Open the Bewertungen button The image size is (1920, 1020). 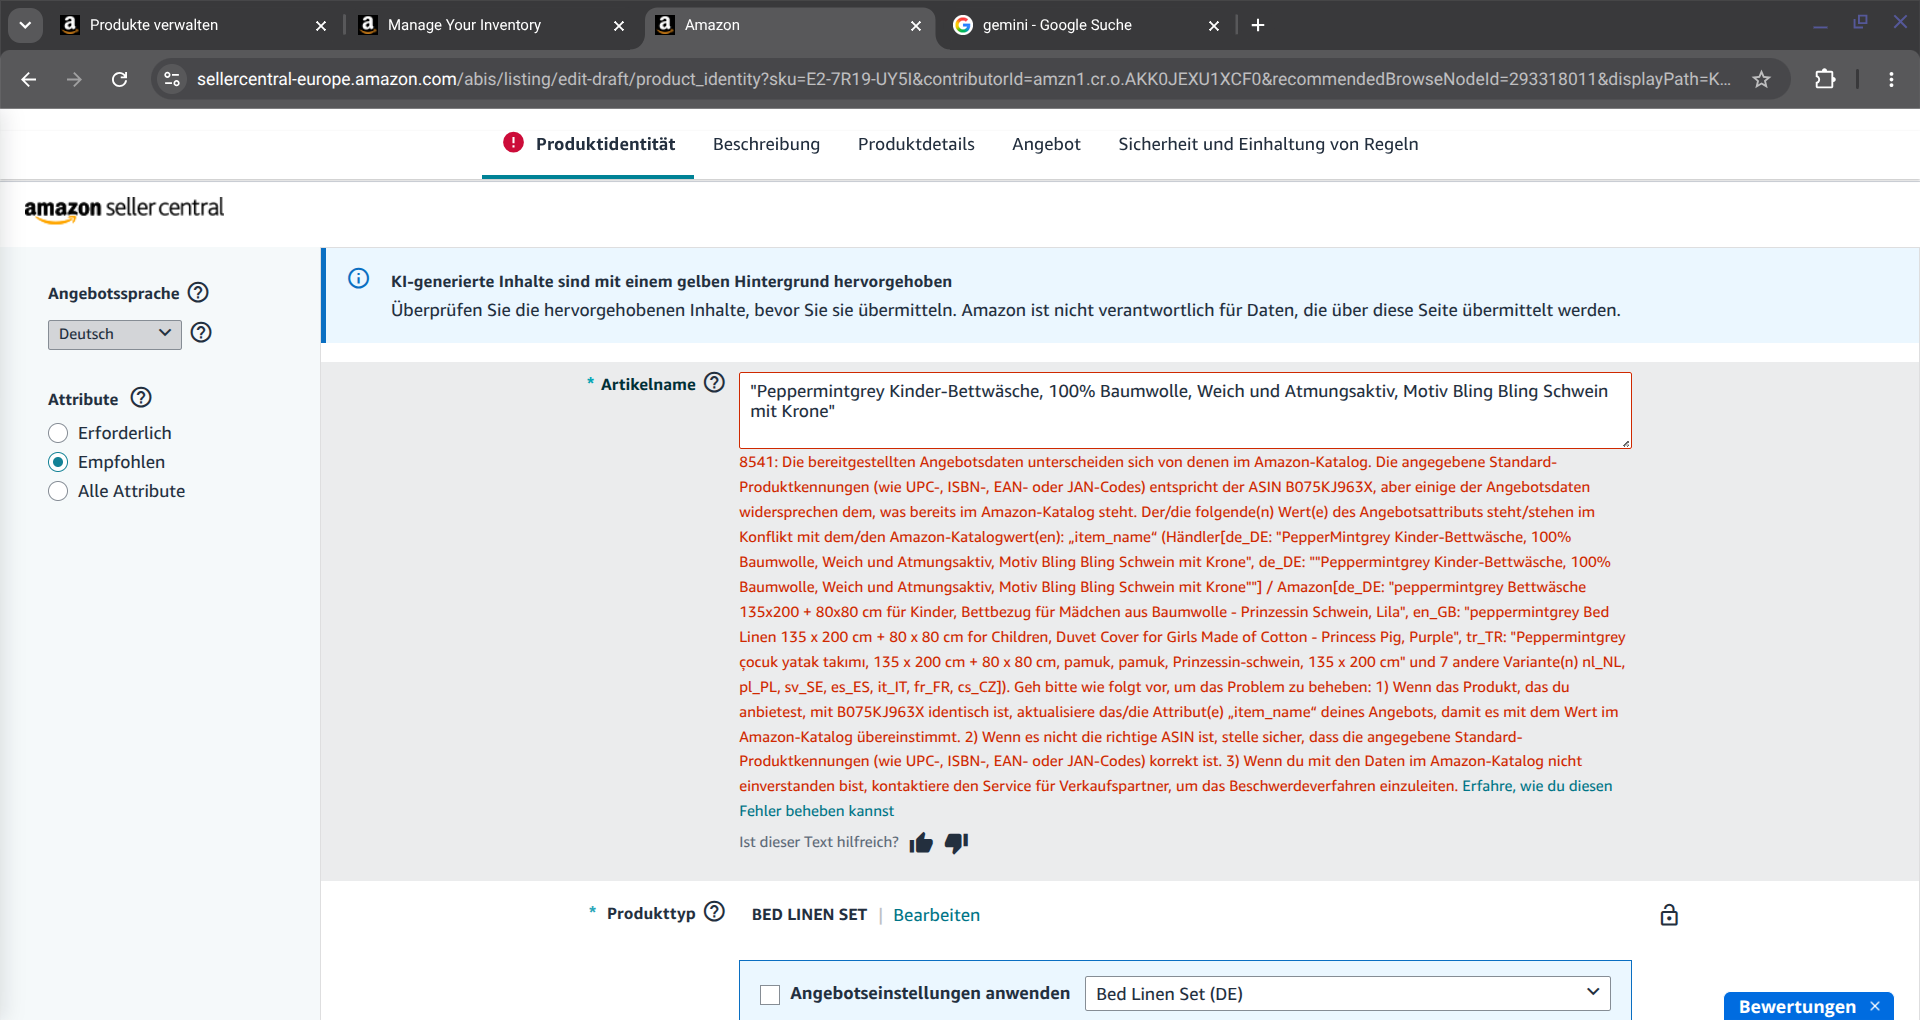click(1797, 1006)
